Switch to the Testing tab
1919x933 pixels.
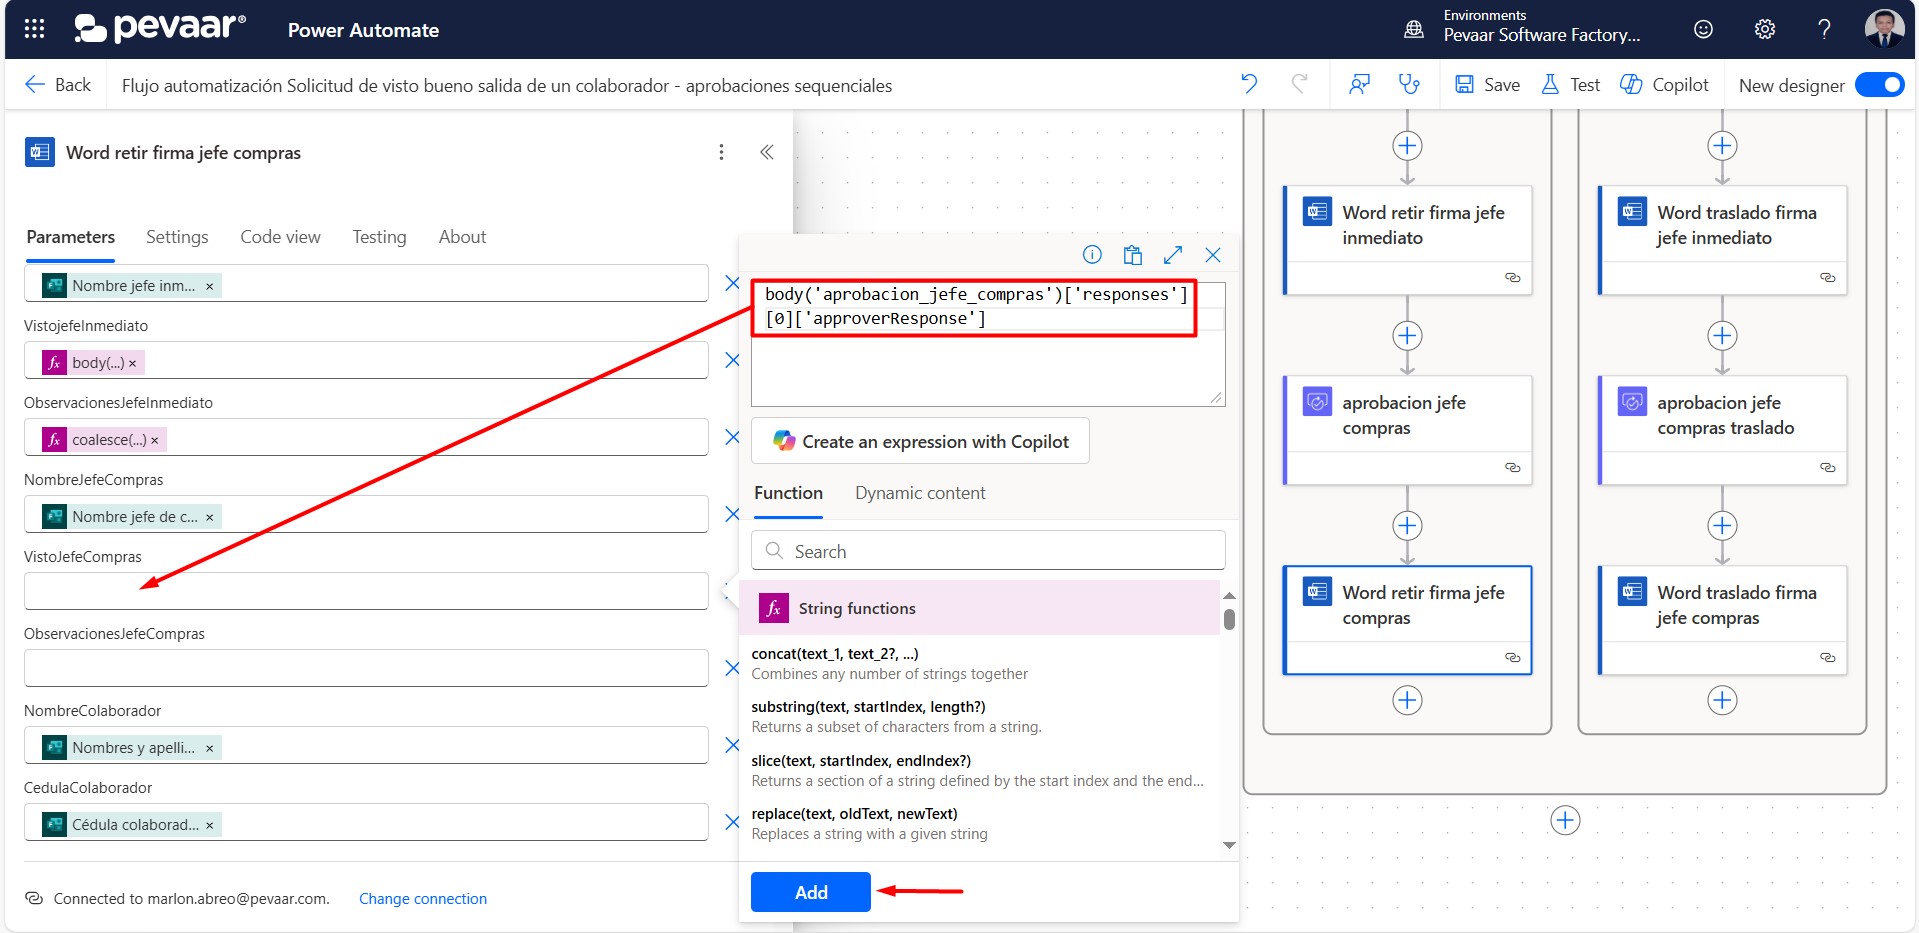tap(379, 237)
